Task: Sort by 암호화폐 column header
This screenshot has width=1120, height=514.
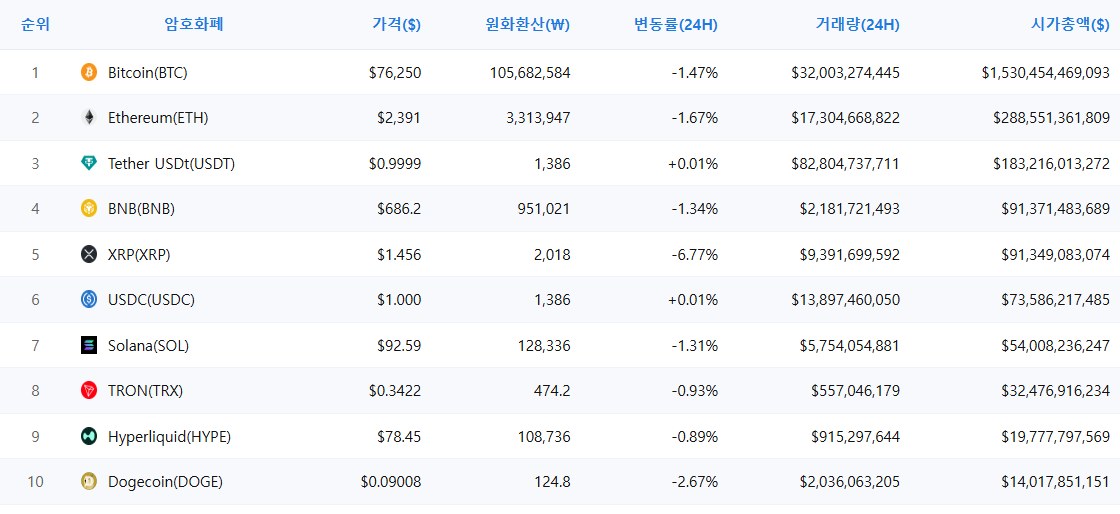Action: click(x=194, y=24)
